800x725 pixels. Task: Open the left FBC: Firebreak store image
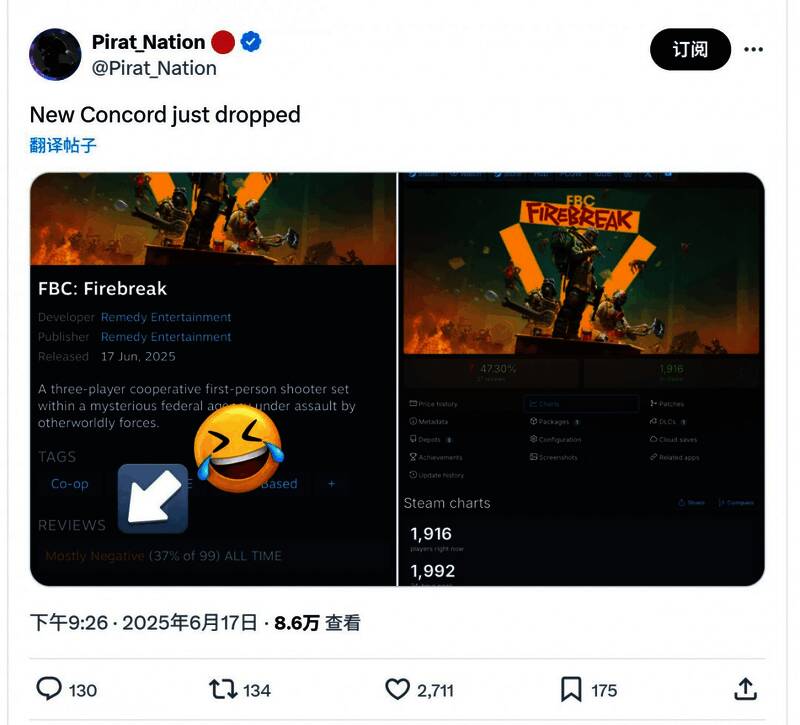pyautogui.click(x=213, y=379)
